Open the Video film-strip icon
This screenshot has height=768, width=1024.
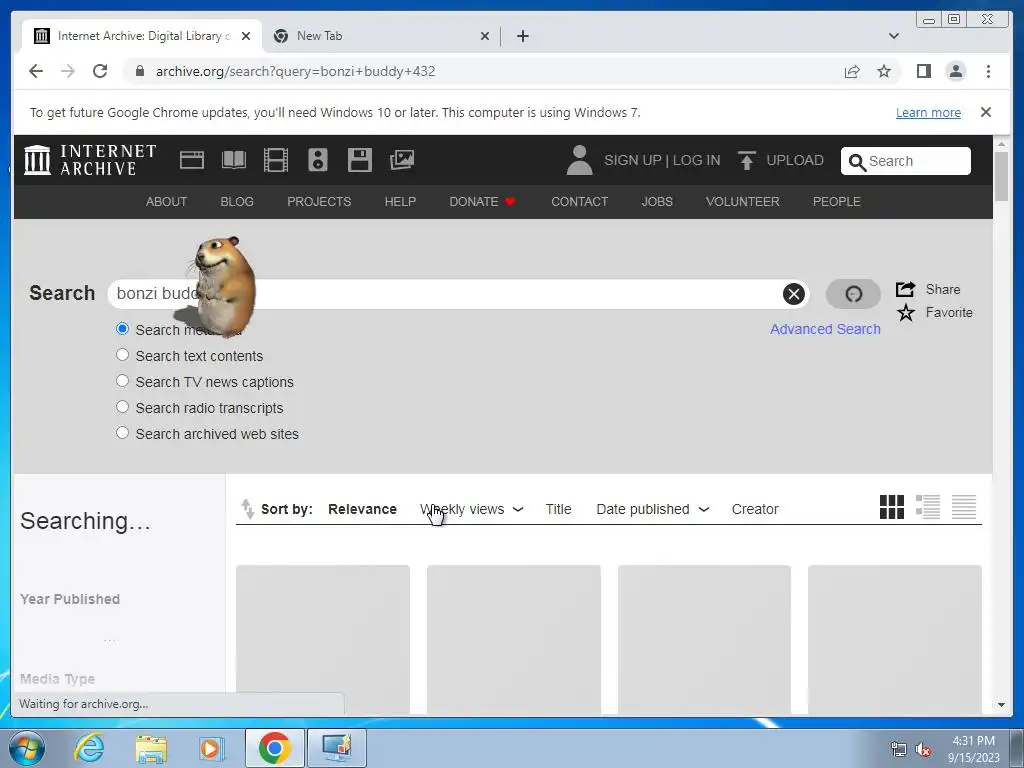click(276, 160)
